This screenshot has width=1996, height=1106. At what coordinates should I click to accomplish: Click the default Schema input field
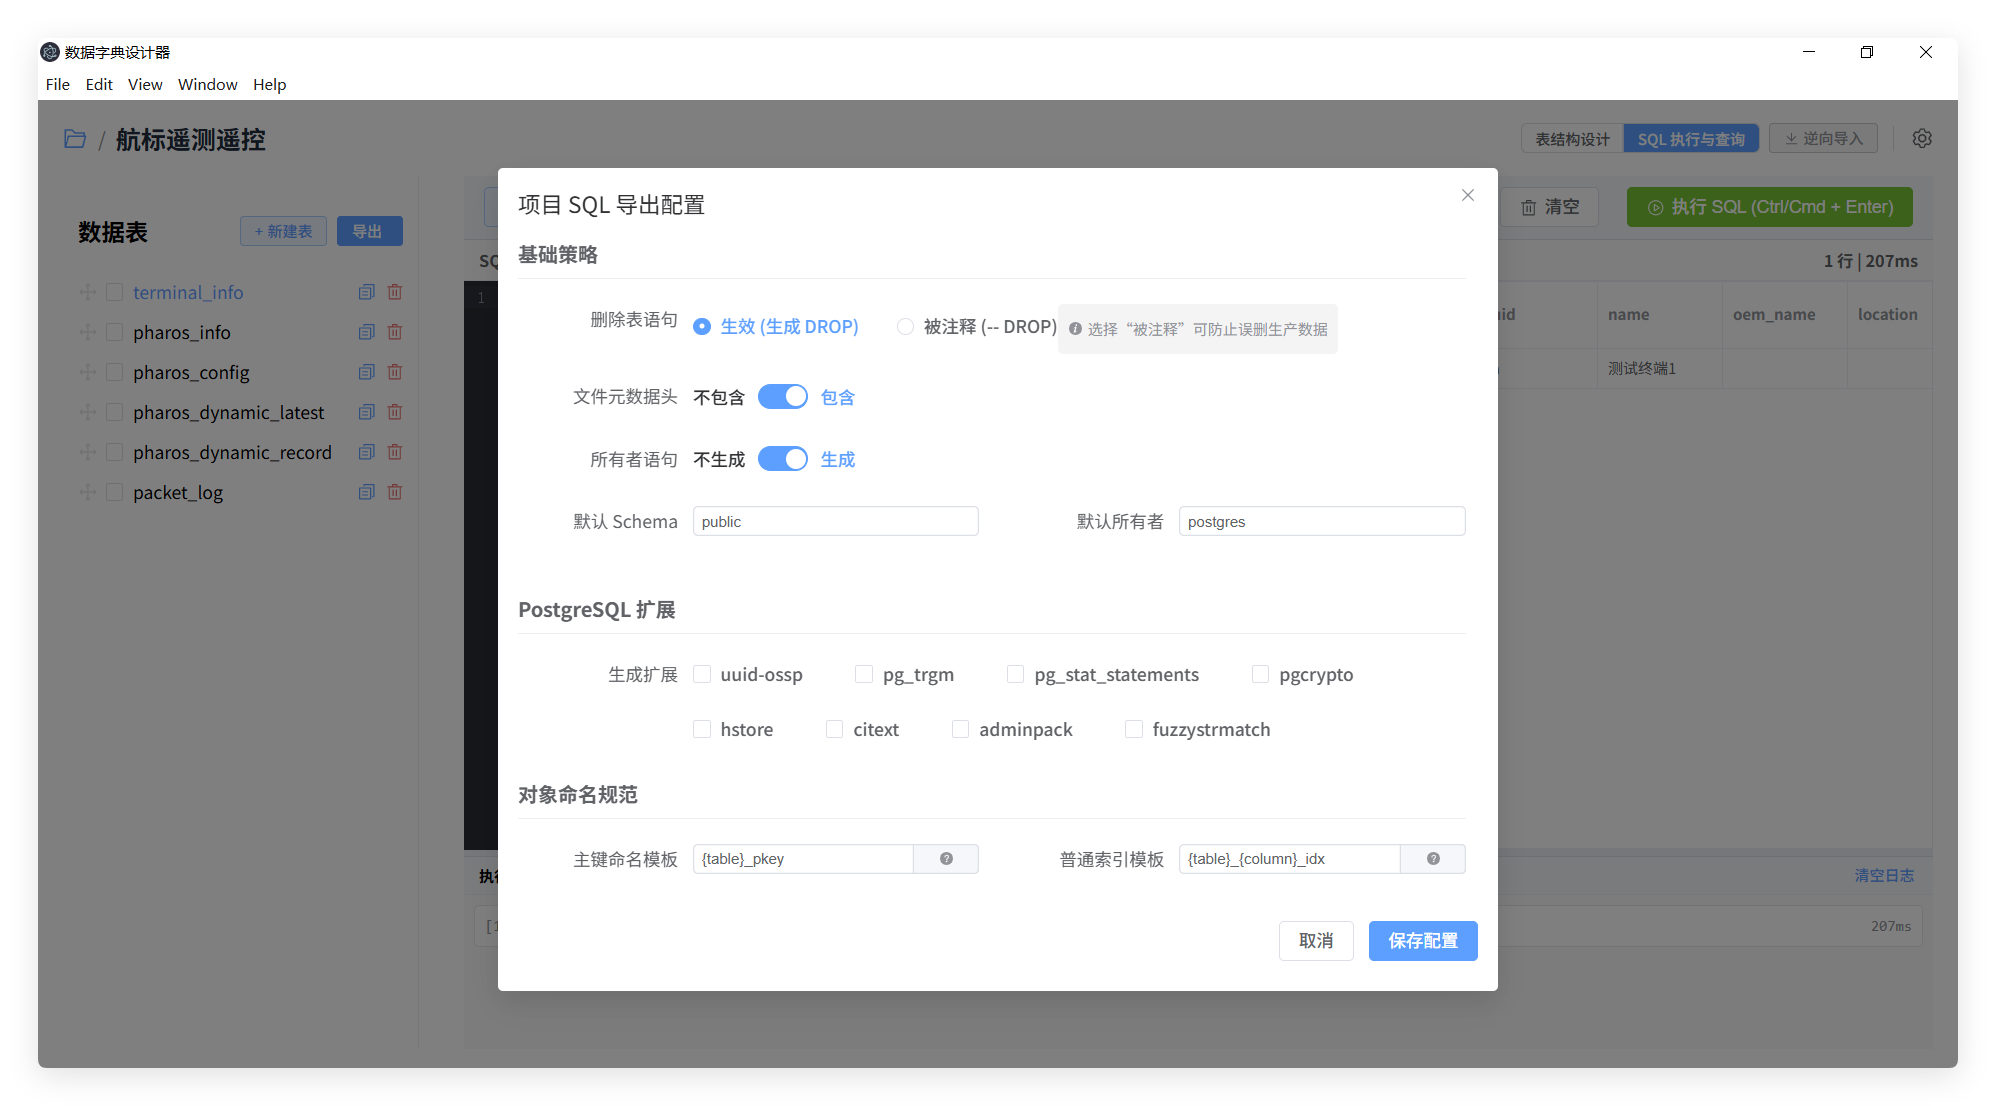coord(835,521)
